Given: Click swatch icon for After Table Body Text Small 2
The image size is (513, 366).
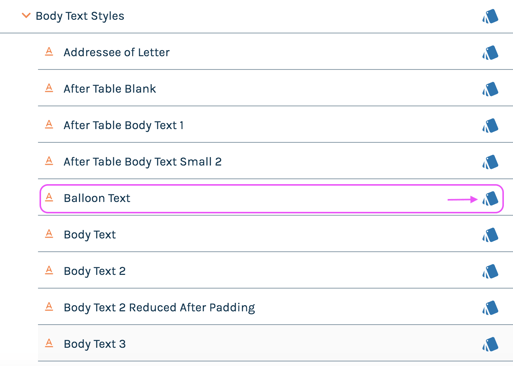Looking at the screenshot, I should [490, 162].
